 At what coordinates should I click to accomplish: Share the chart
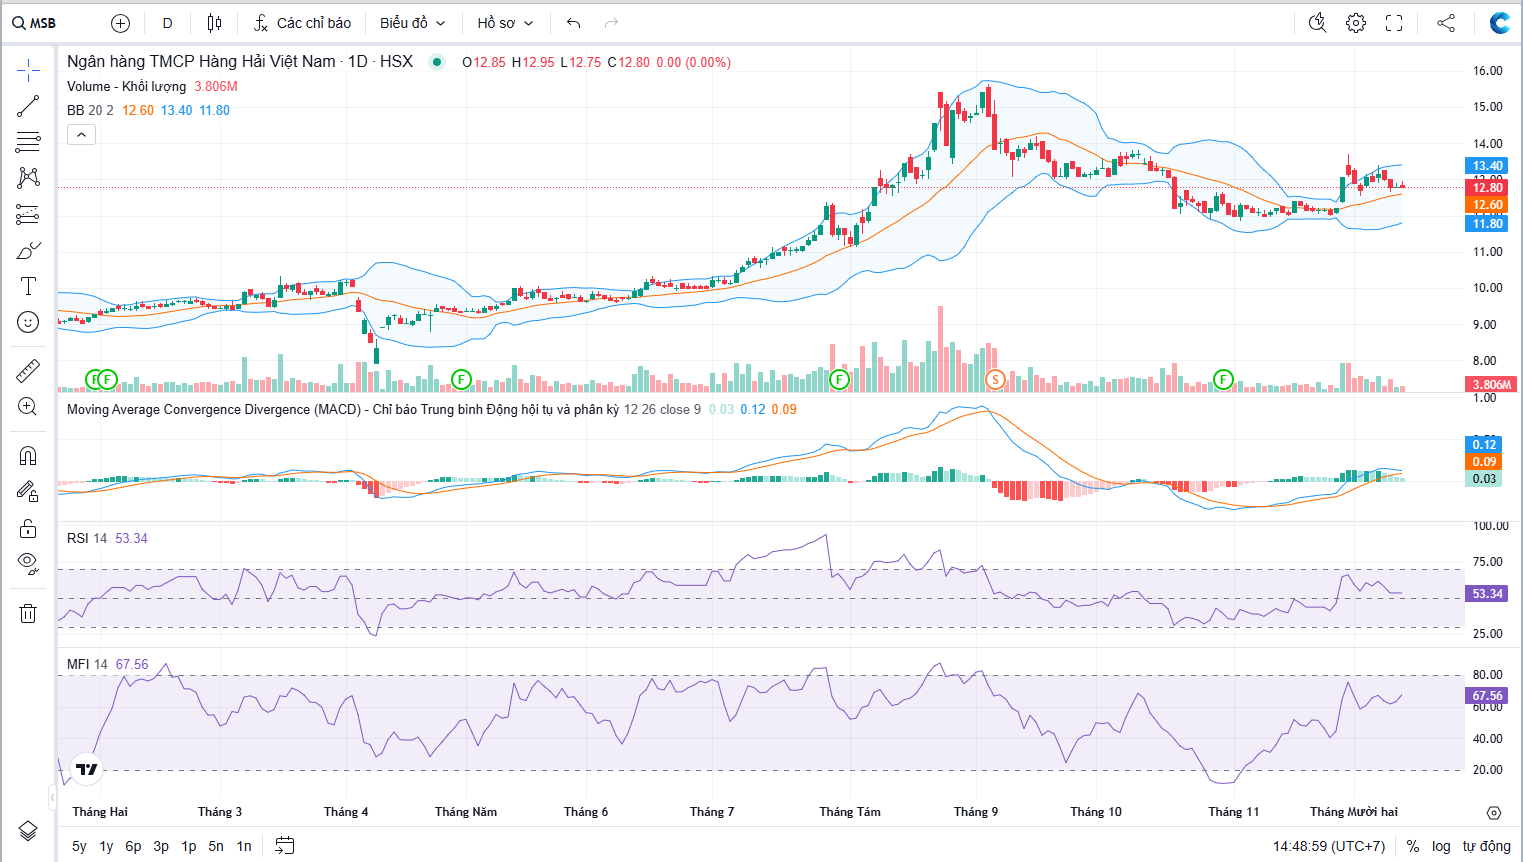coord(1446,23)
